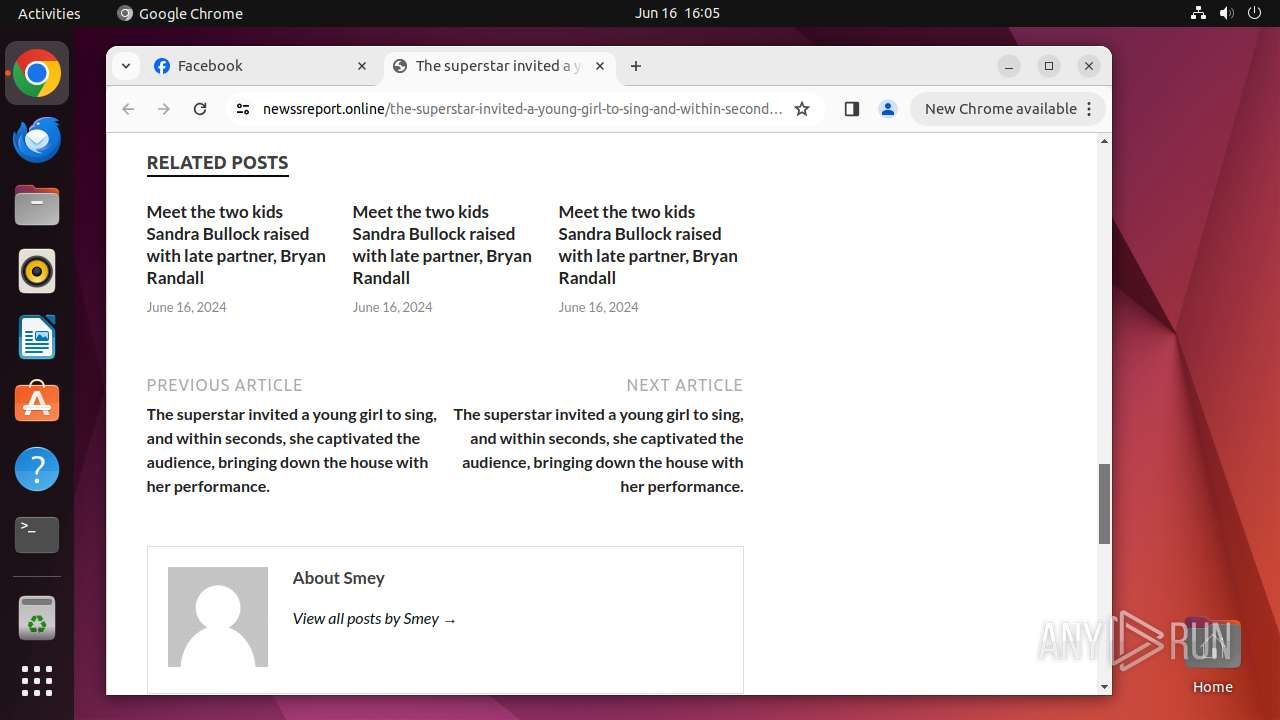Open second related Sandra Bullock post
The width and height of the screenshot is (1280, 720).
click(x=442, y=245)
